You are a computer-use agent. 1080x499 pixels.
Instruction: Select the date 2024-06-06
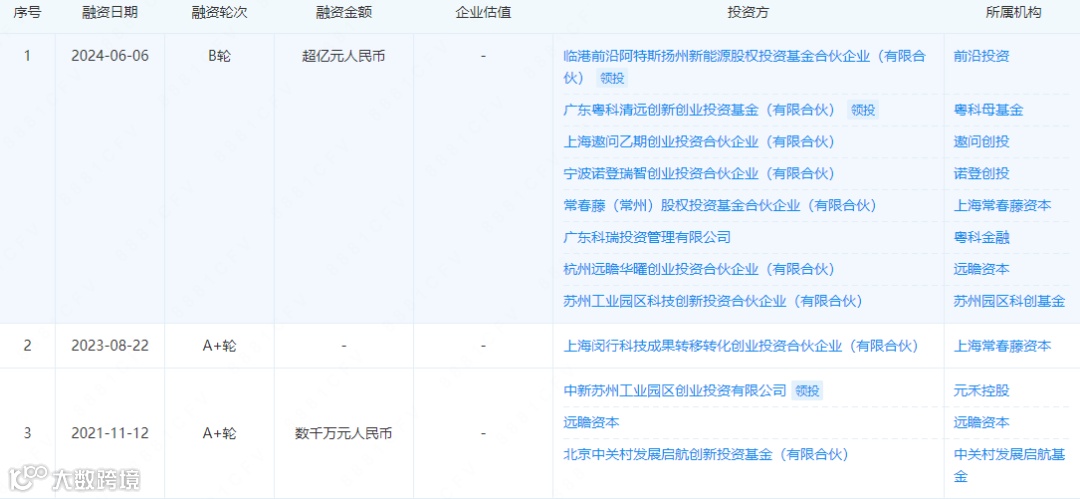point(110,57)
